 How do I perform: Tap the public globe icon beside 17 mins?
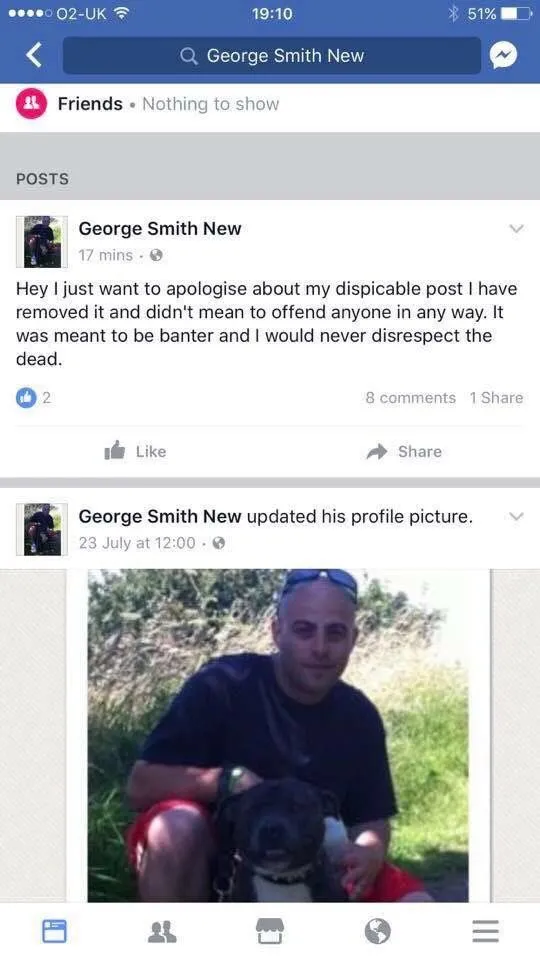[x=156, y=255]
